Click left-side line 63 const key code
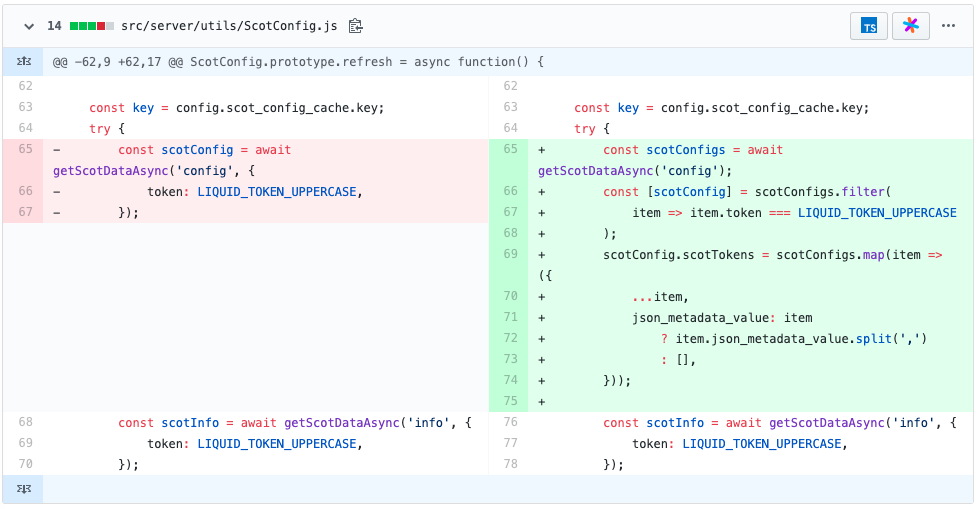 coord(236,108)
